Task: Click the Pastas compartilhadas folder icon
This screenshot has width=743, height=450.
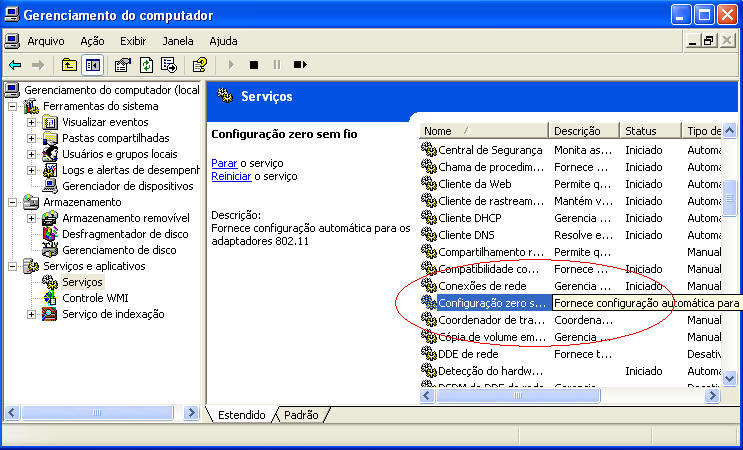Action: point(50,138)
